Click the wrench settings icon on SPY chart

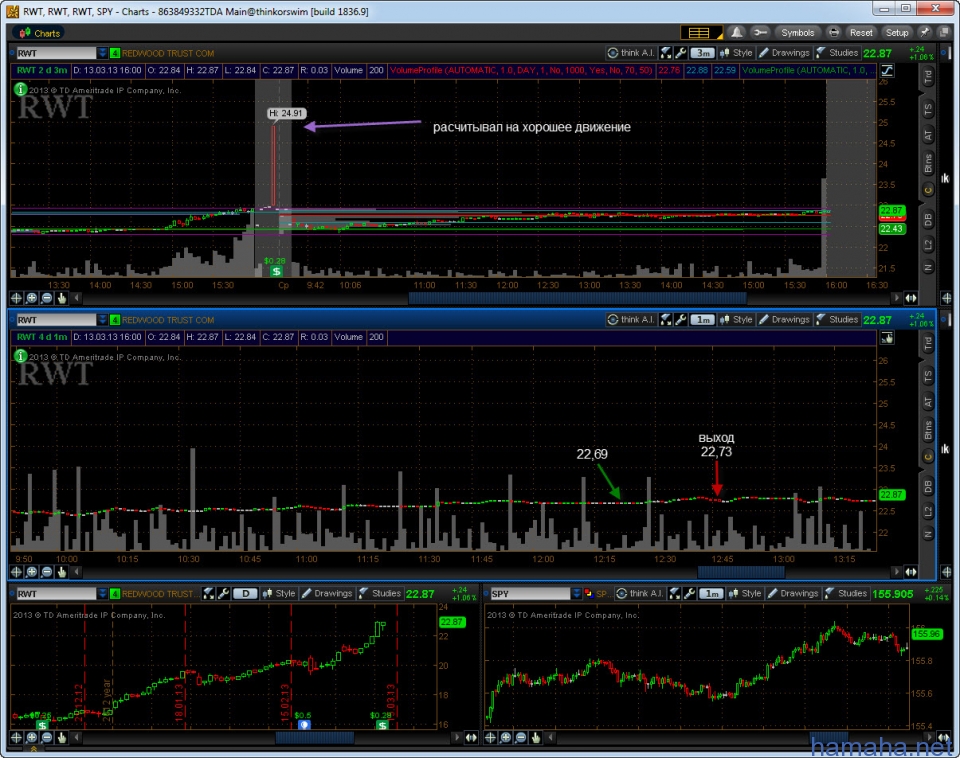(x=689, y=593)
